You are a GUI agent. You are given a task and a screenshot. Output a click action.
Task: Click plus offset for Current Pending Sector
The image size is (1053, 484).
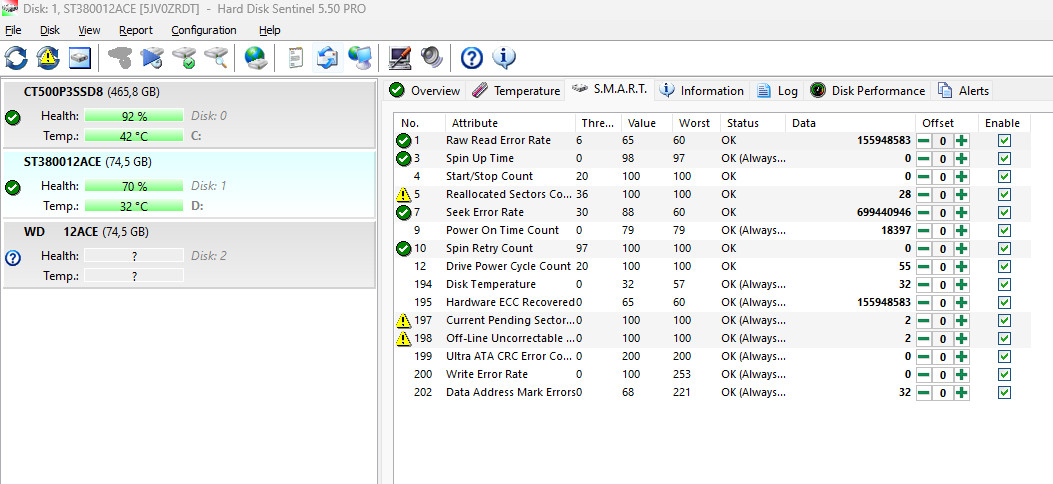(x=961, y=321)
